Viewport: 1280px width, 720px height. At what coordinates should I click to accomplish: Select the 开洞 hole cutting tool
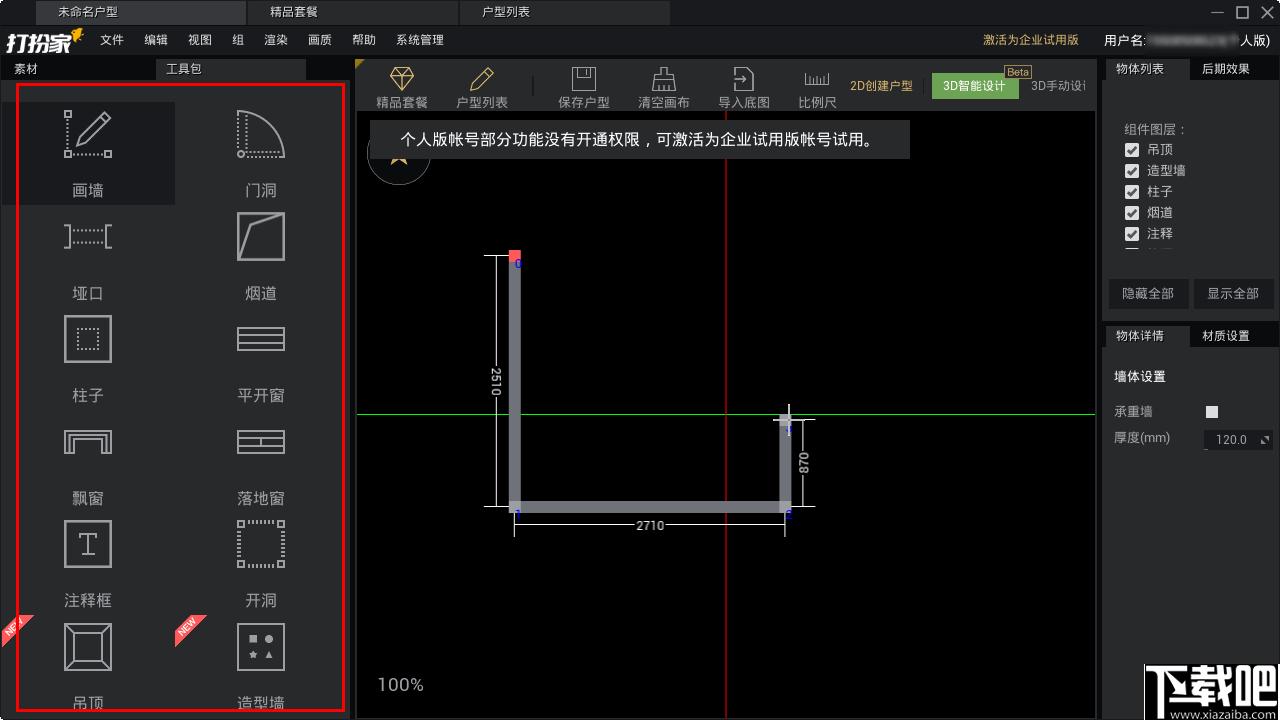pos(261,564)
